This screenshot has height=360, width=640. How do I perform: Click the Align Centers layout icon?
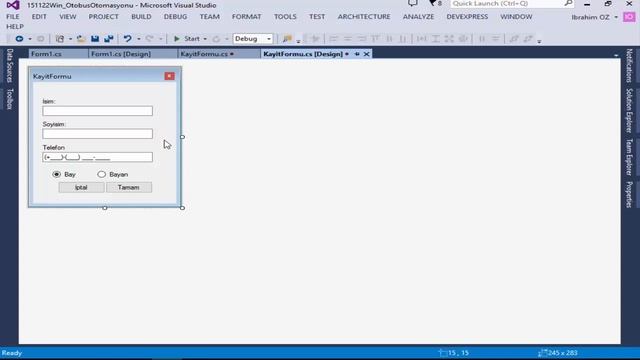(347, 39)
